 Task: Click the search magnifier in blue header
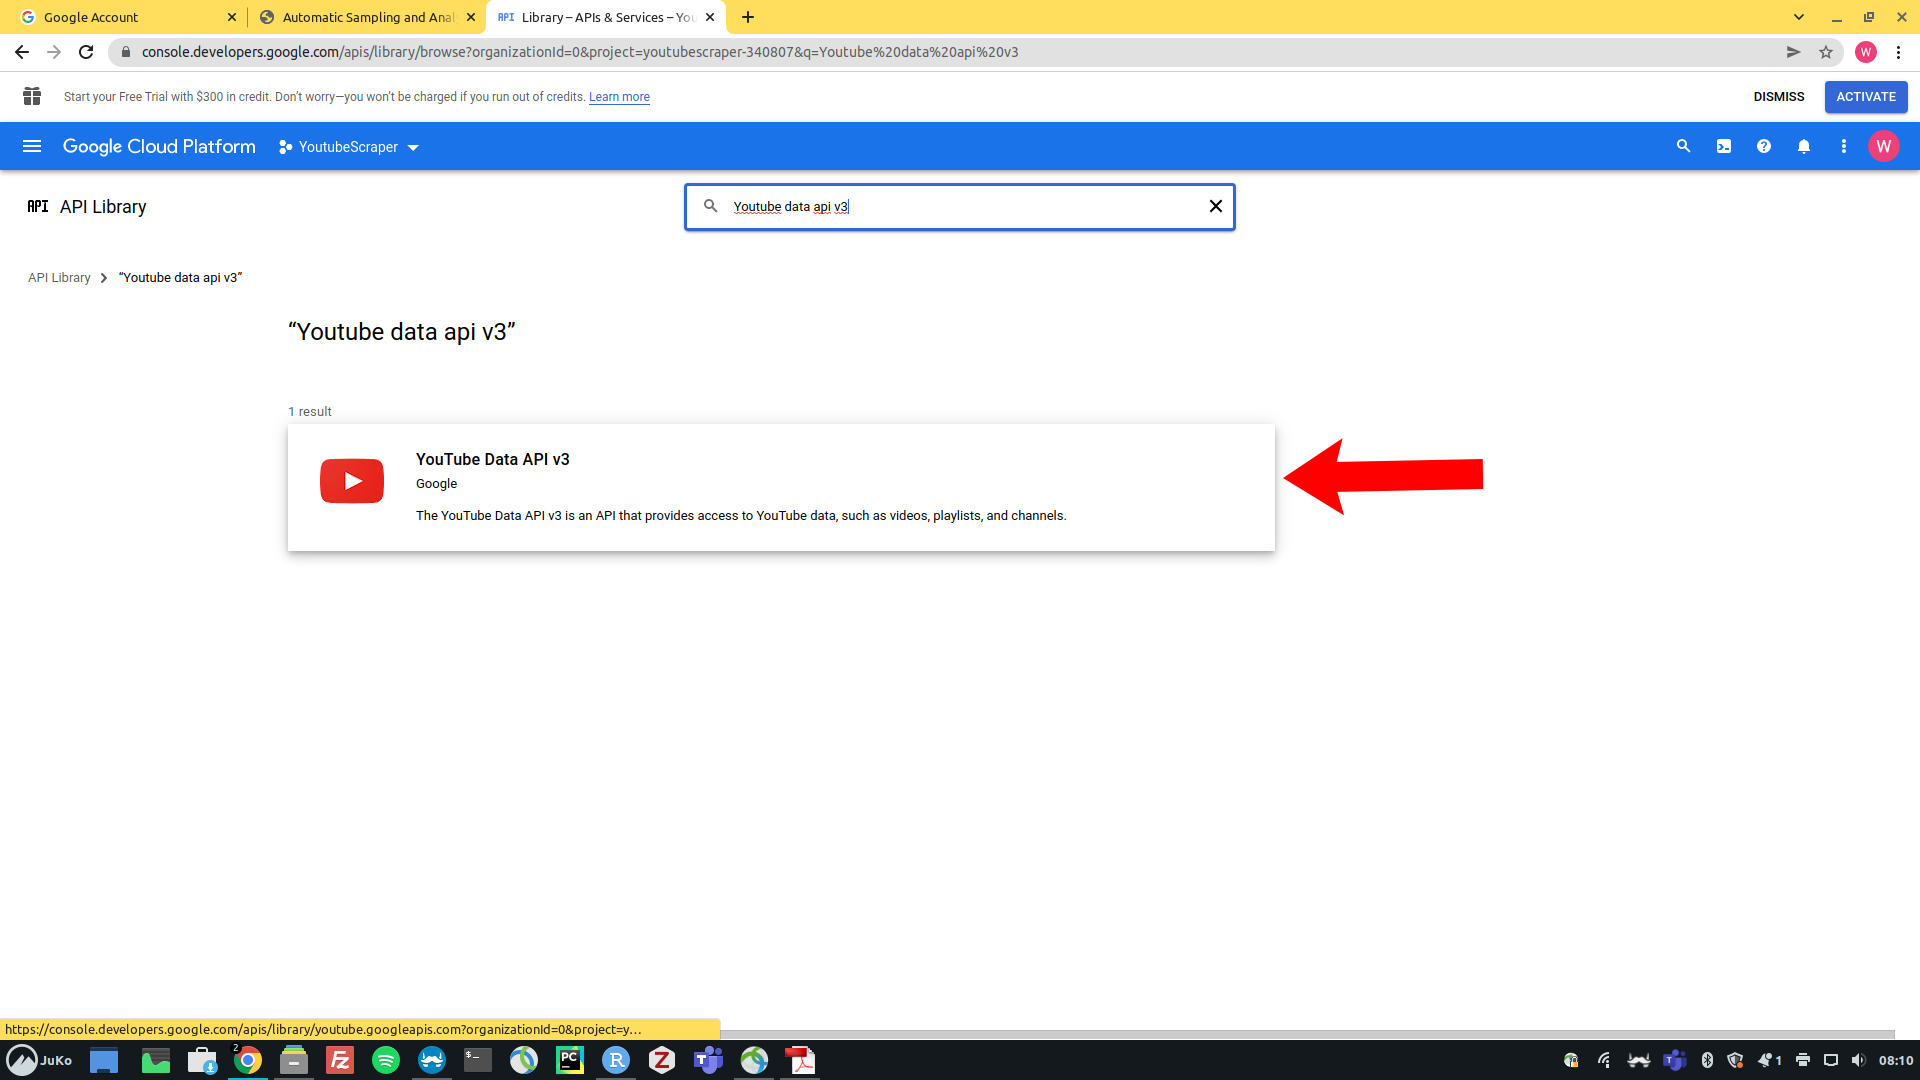coord(1683,146)
